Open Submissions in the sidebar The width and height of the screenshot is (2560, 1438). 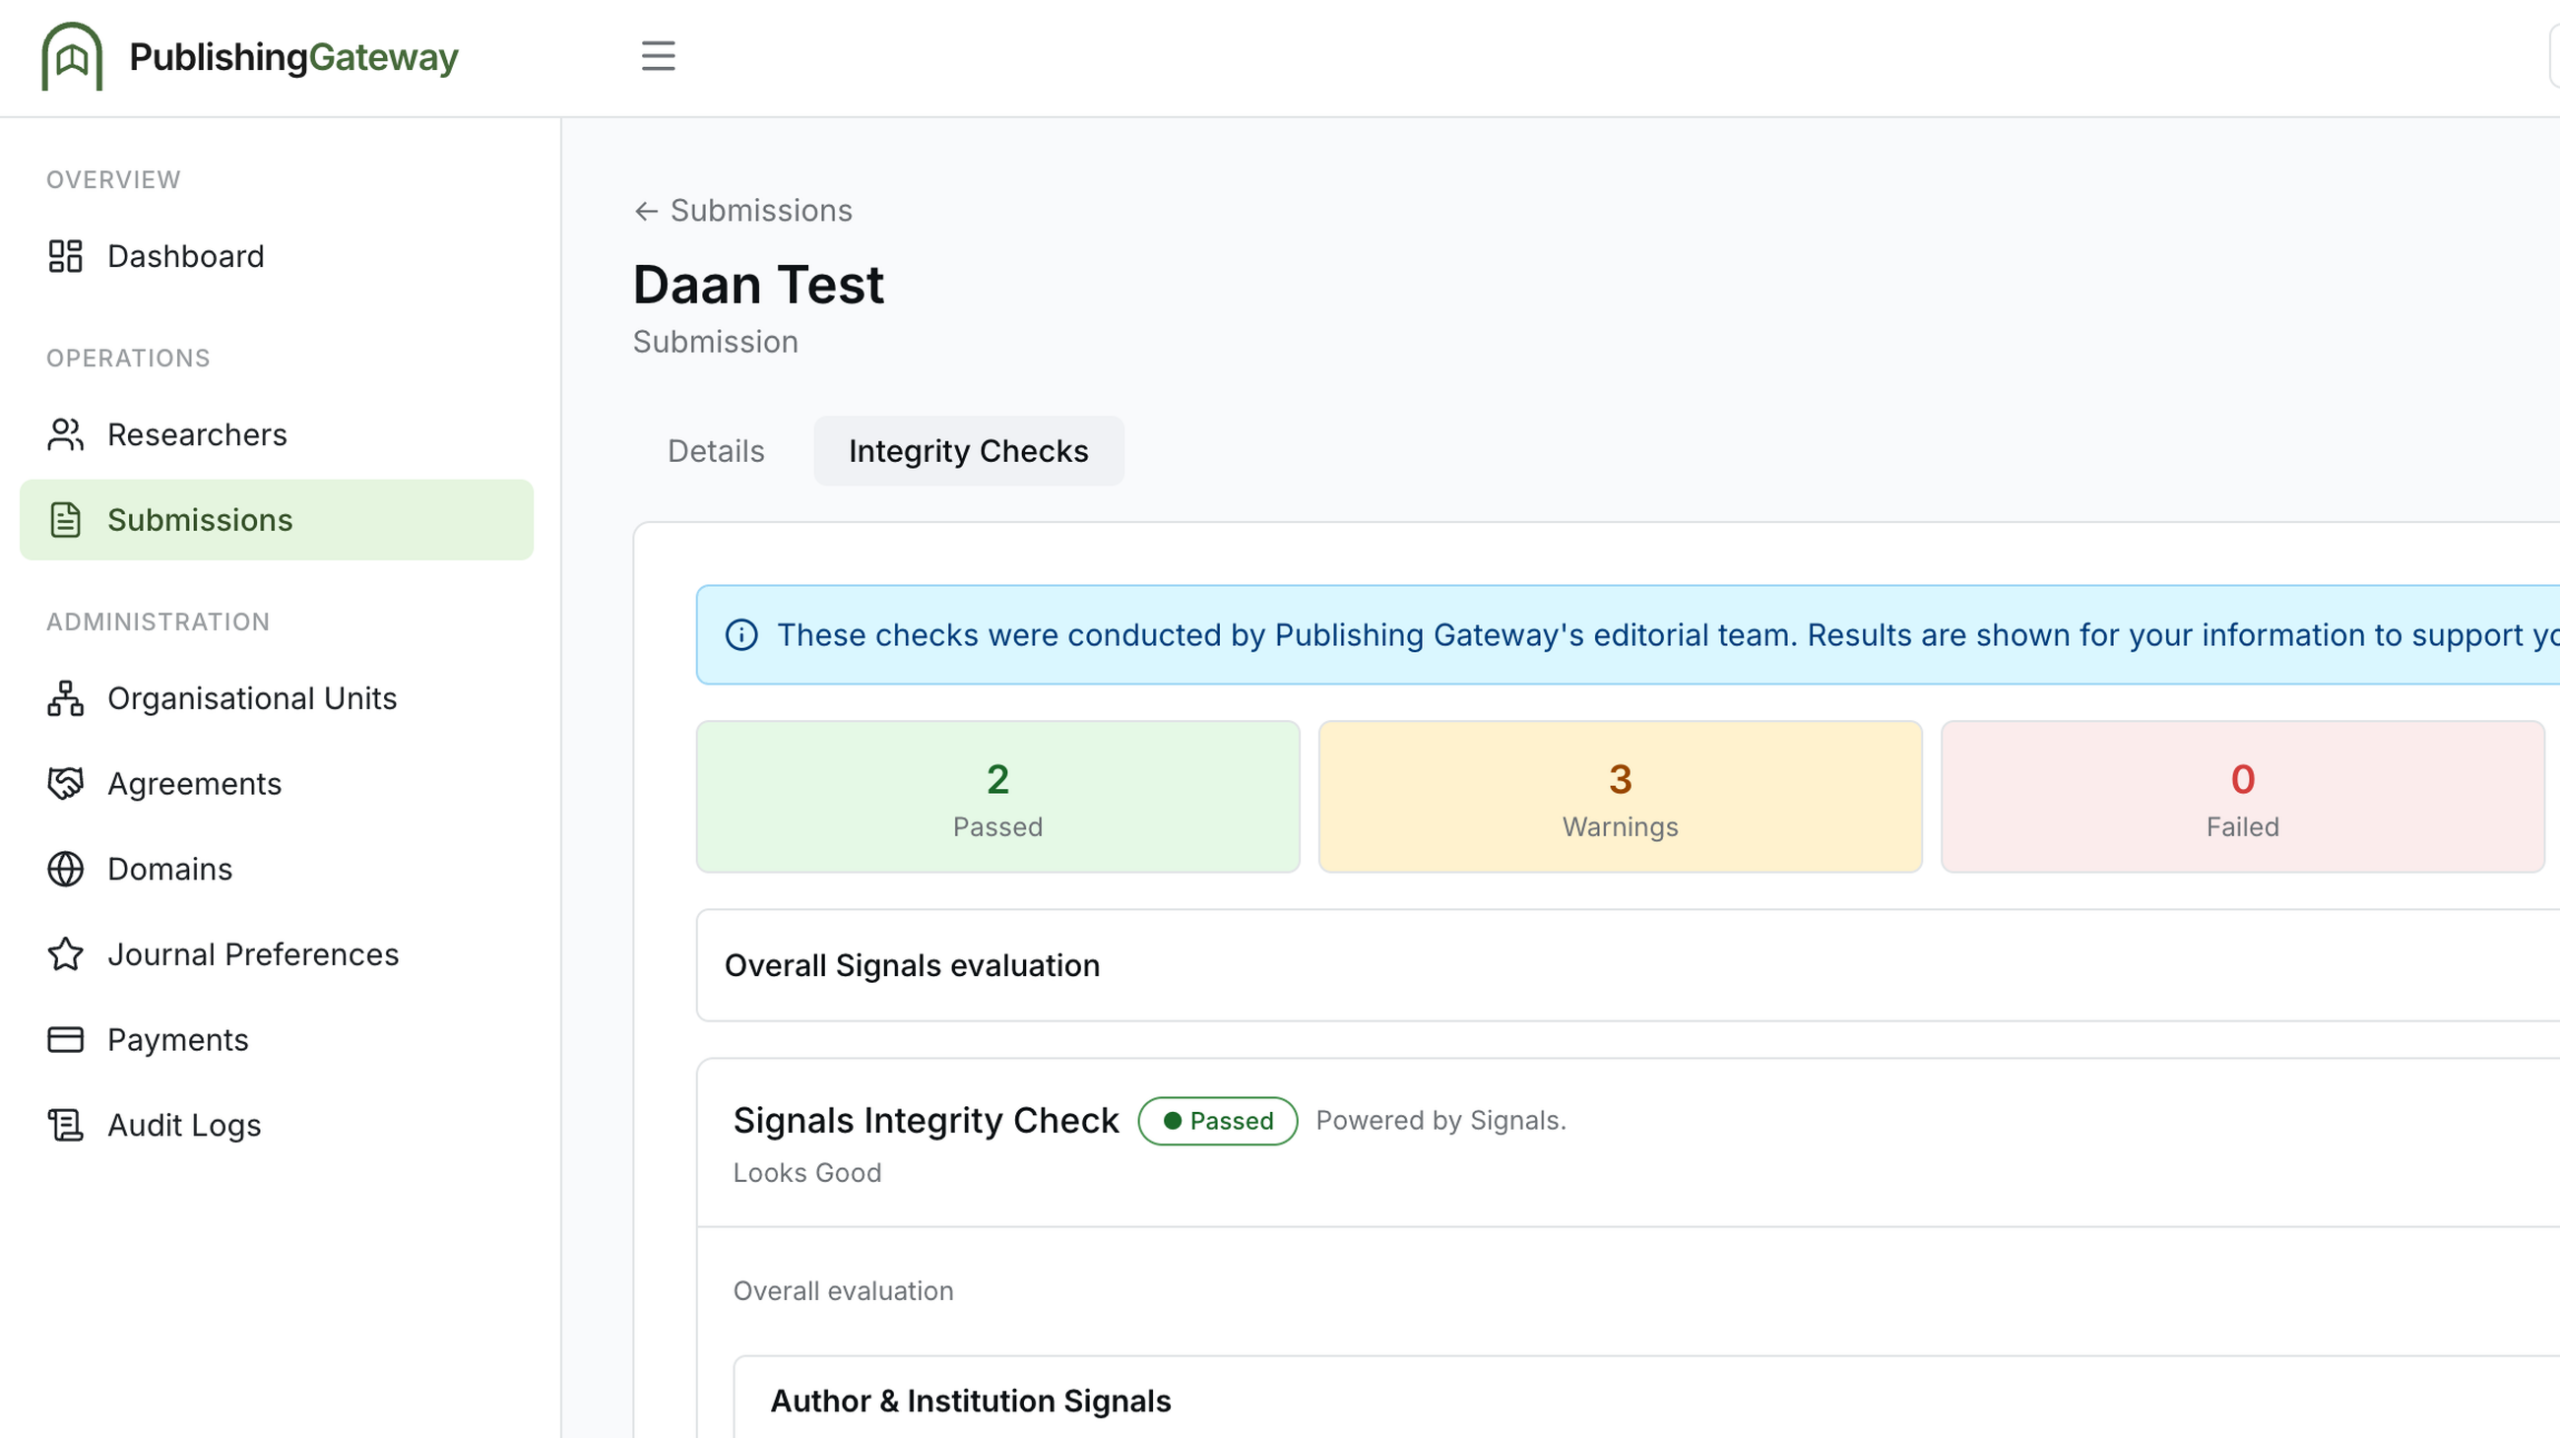(x=277, y=520)
